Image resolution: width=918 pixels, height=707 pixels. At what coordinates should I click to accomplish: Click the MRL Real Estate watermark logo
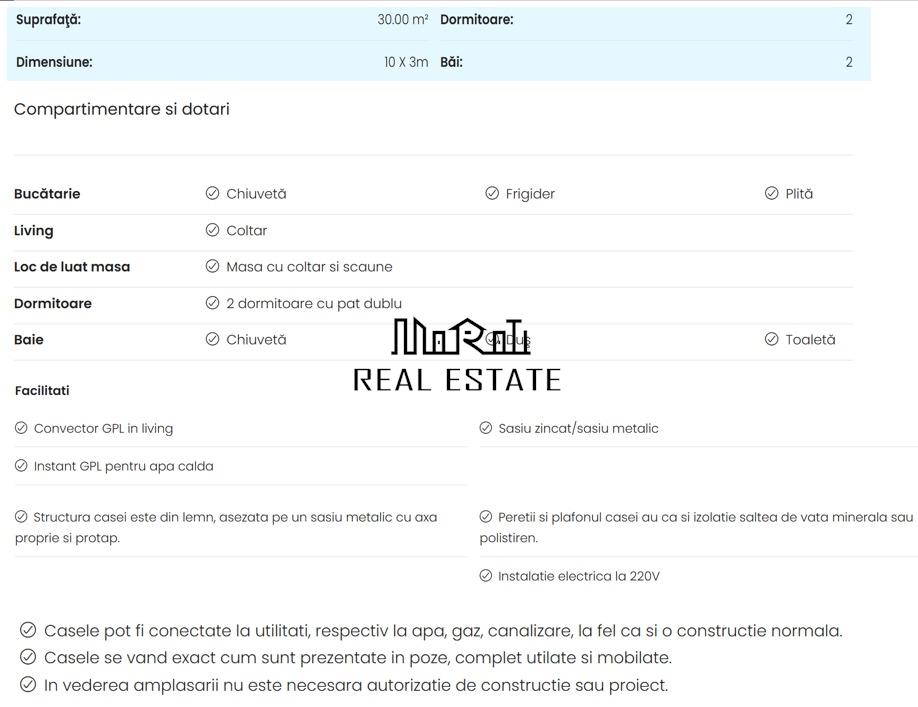[x=458, y=355]
